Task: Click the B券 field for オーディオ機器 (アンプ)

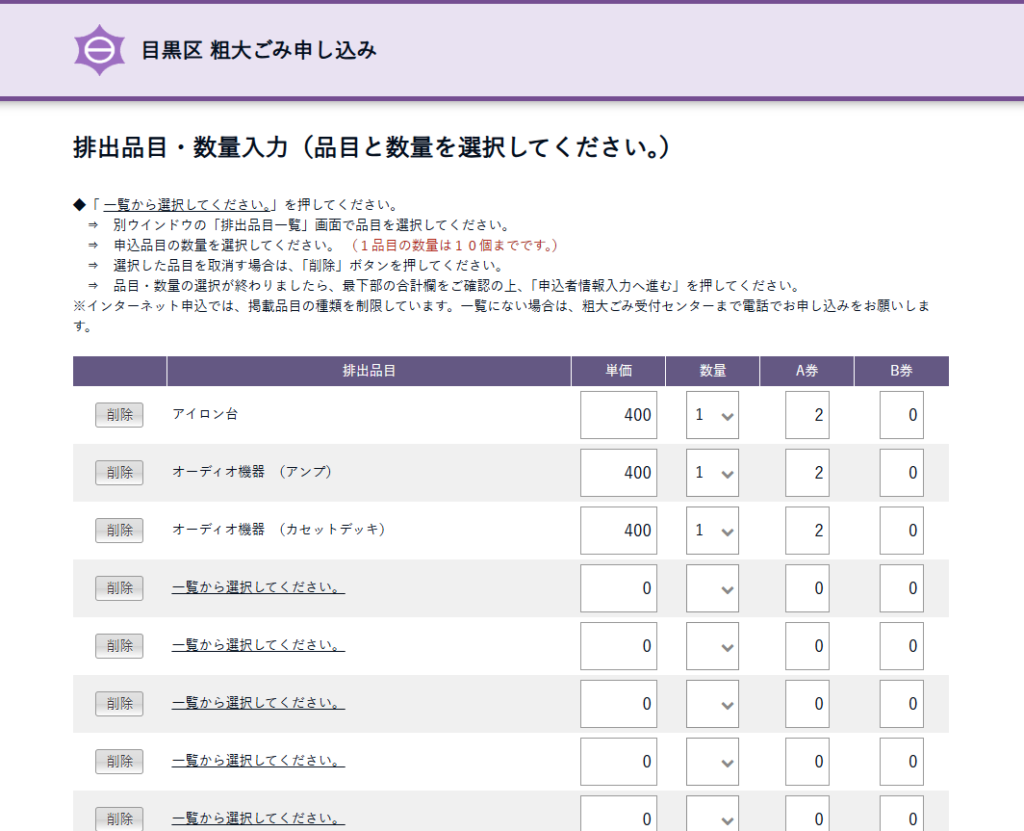Action: [901, 473]
